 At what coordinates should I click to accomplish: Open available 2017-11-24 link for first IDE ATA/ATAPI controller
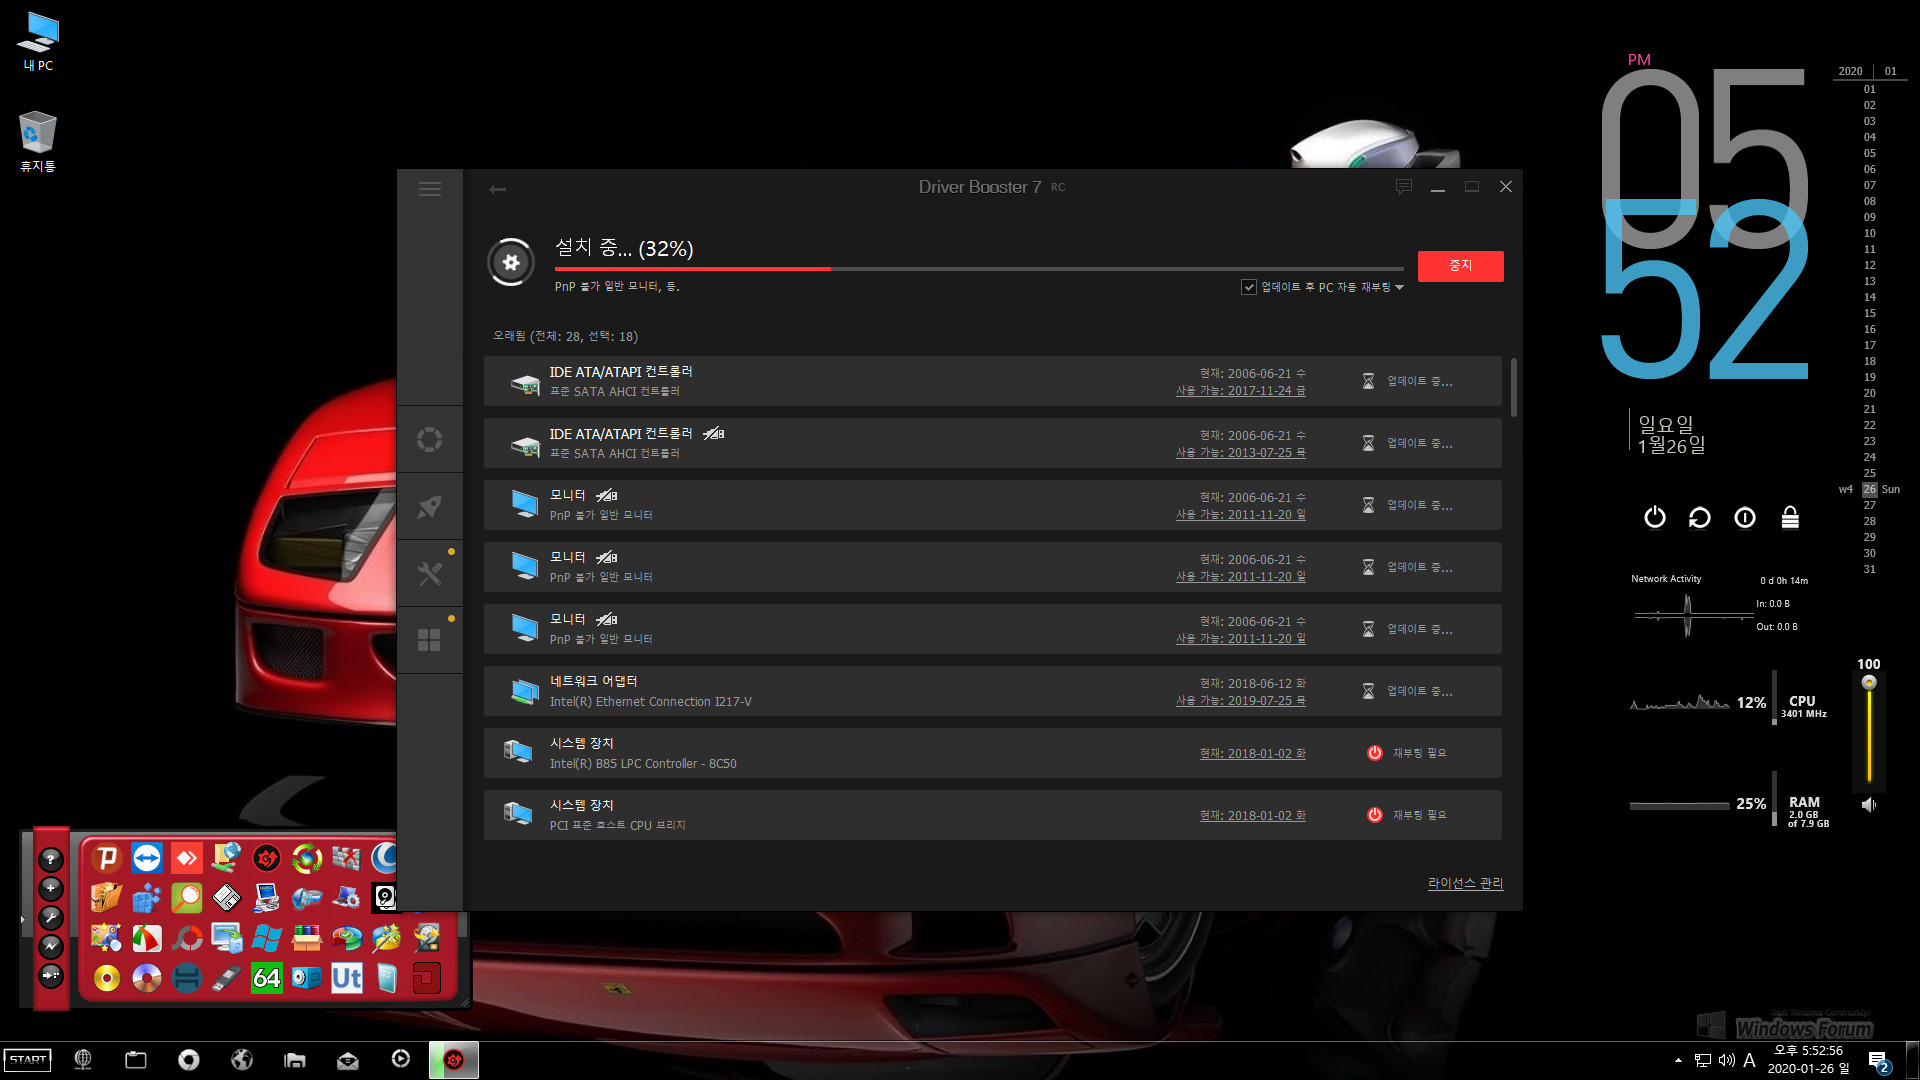click(x=1241, y=391)
